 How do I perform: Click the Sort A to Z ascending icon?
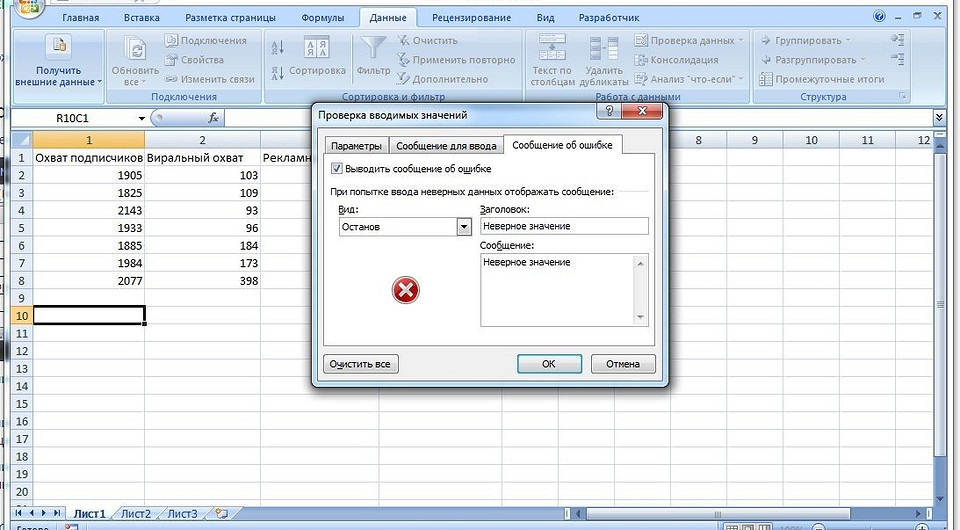278,47
